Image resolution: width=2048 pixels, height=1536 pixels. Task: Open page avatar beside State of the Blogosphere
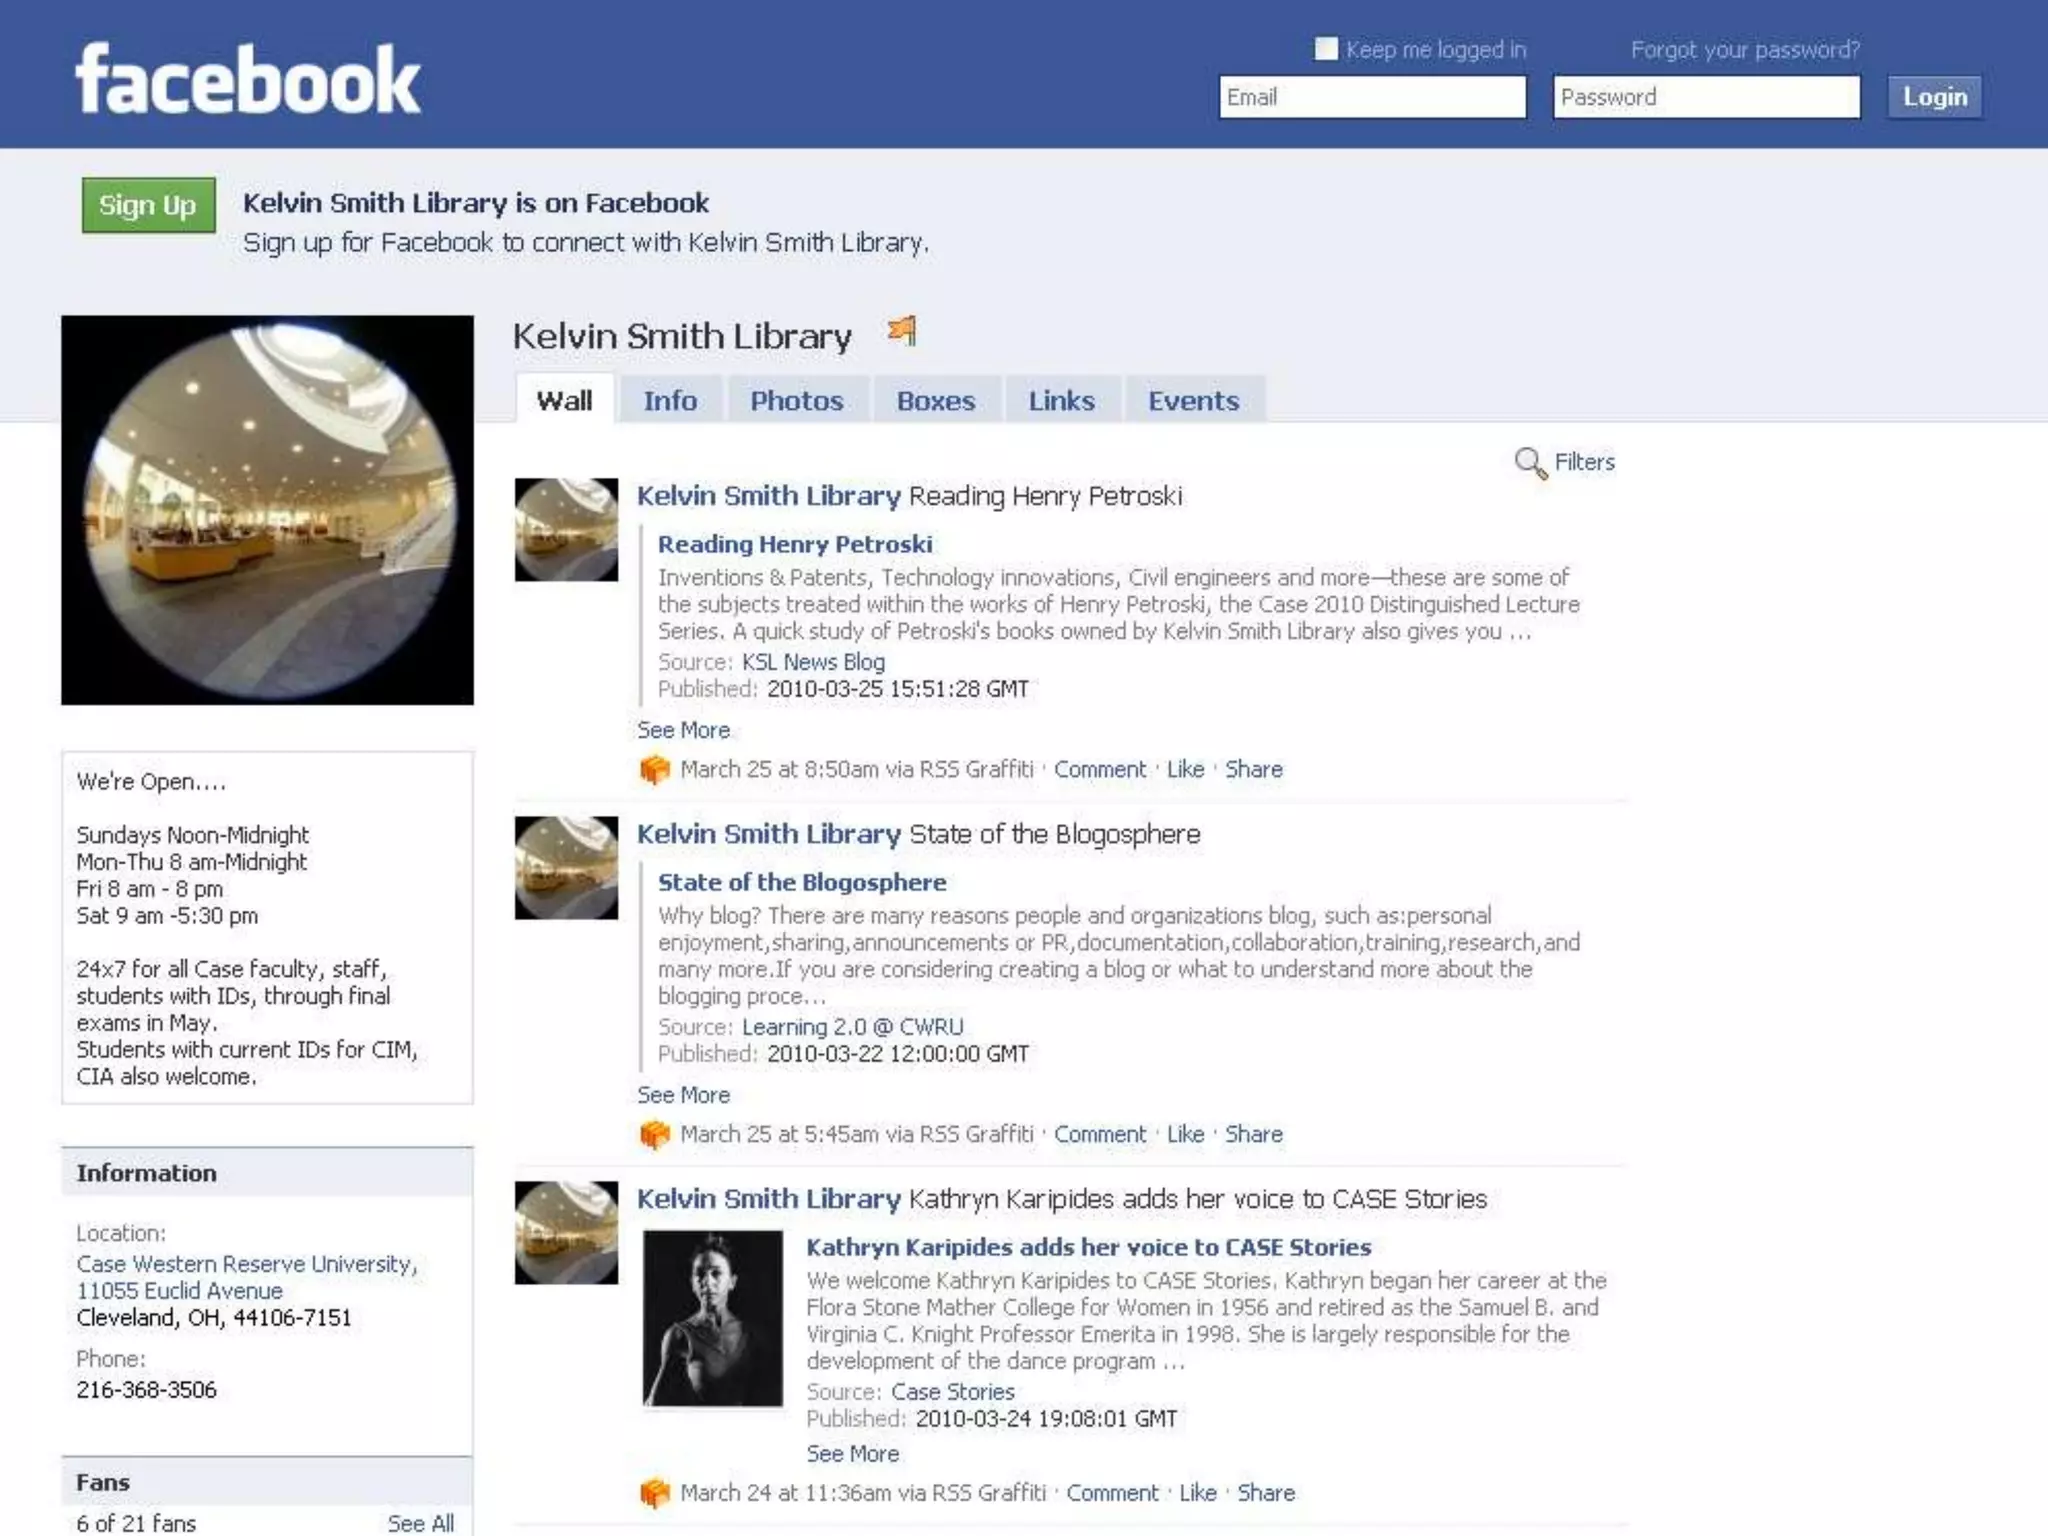[x=566, y=868]
